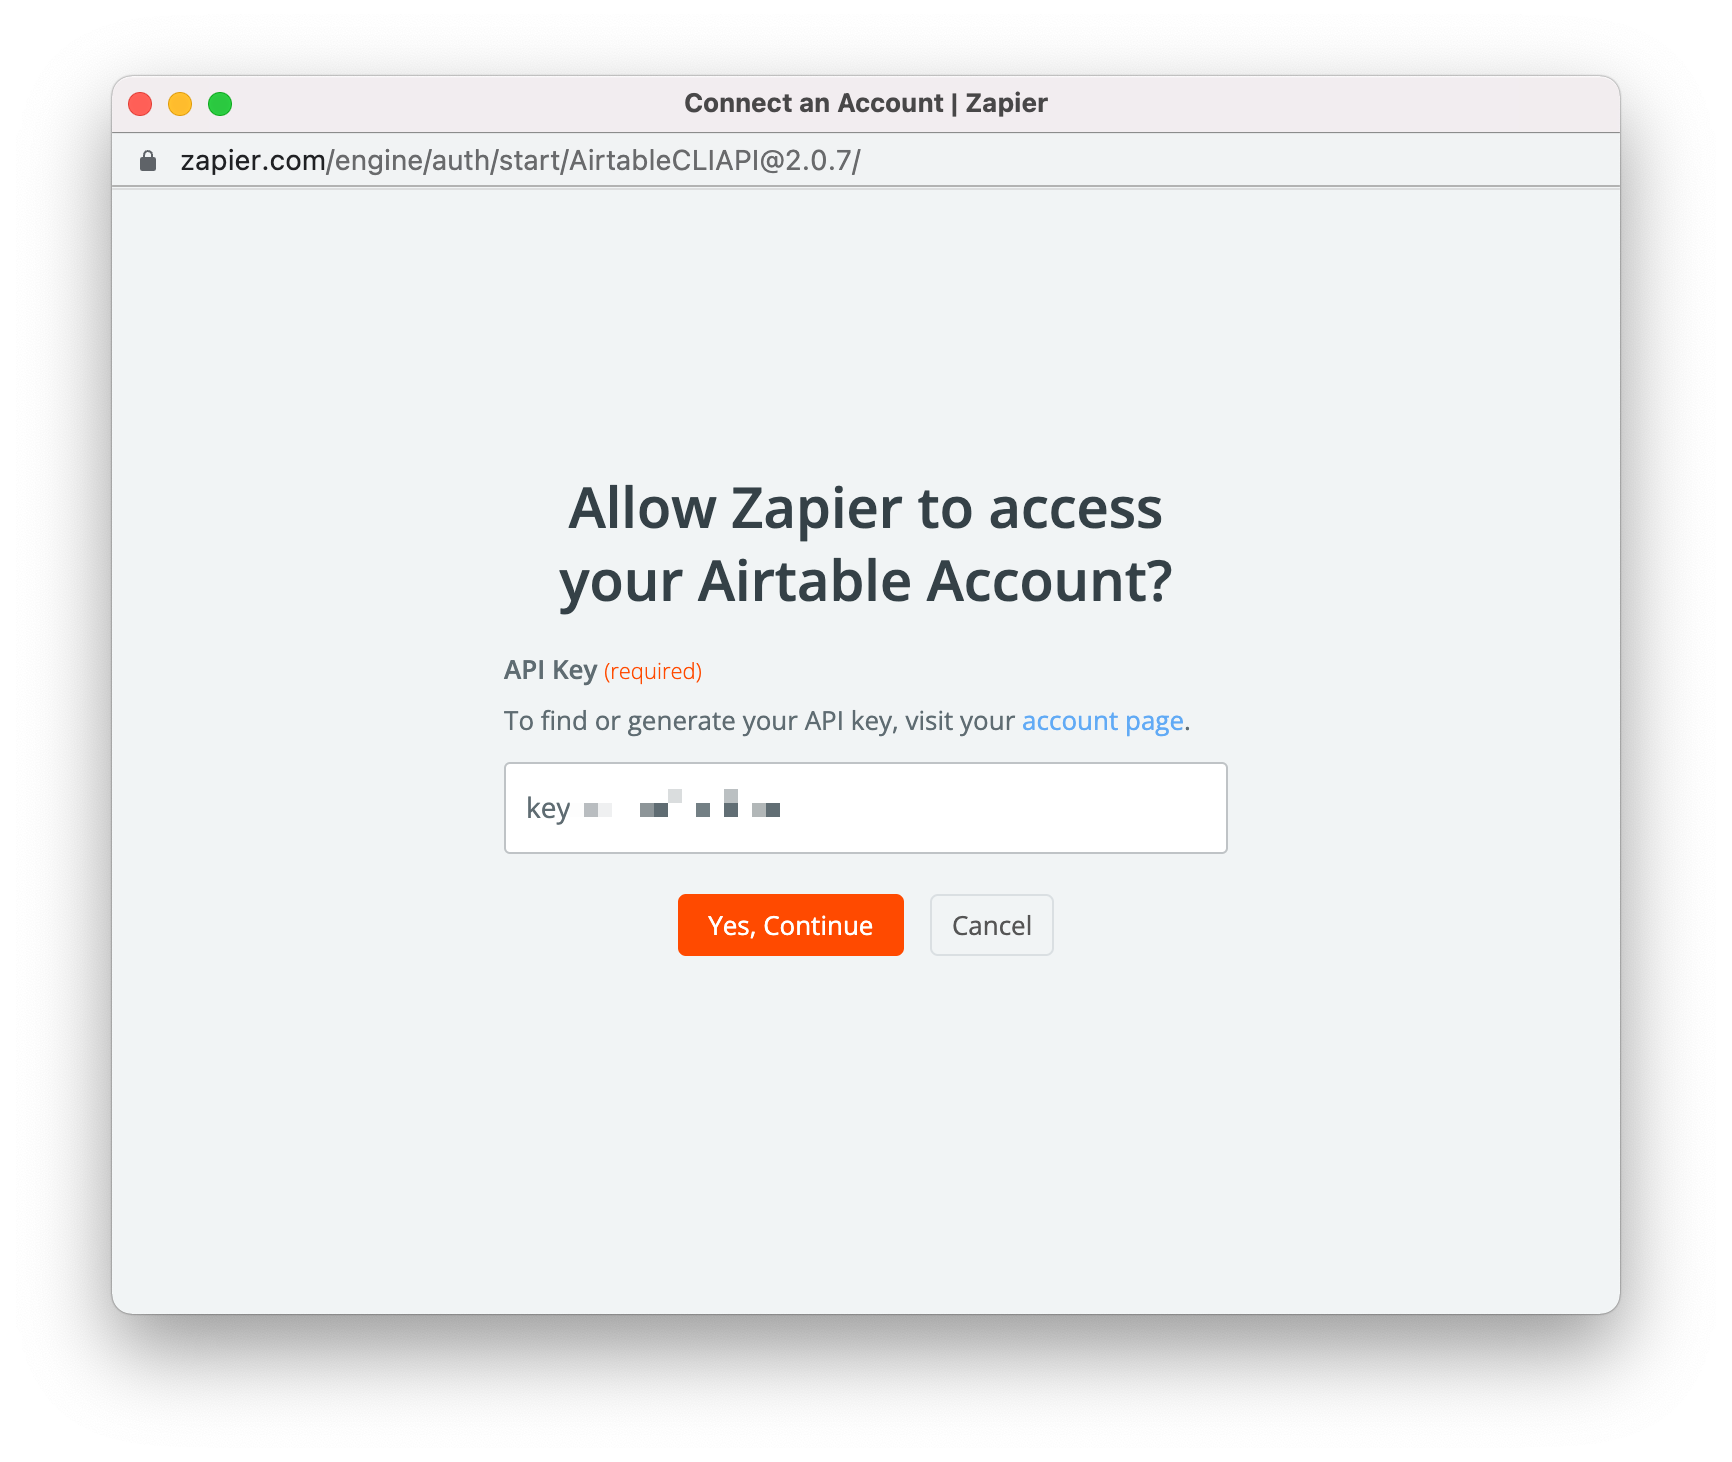Open the account page link

click(x=1102, y=721)
